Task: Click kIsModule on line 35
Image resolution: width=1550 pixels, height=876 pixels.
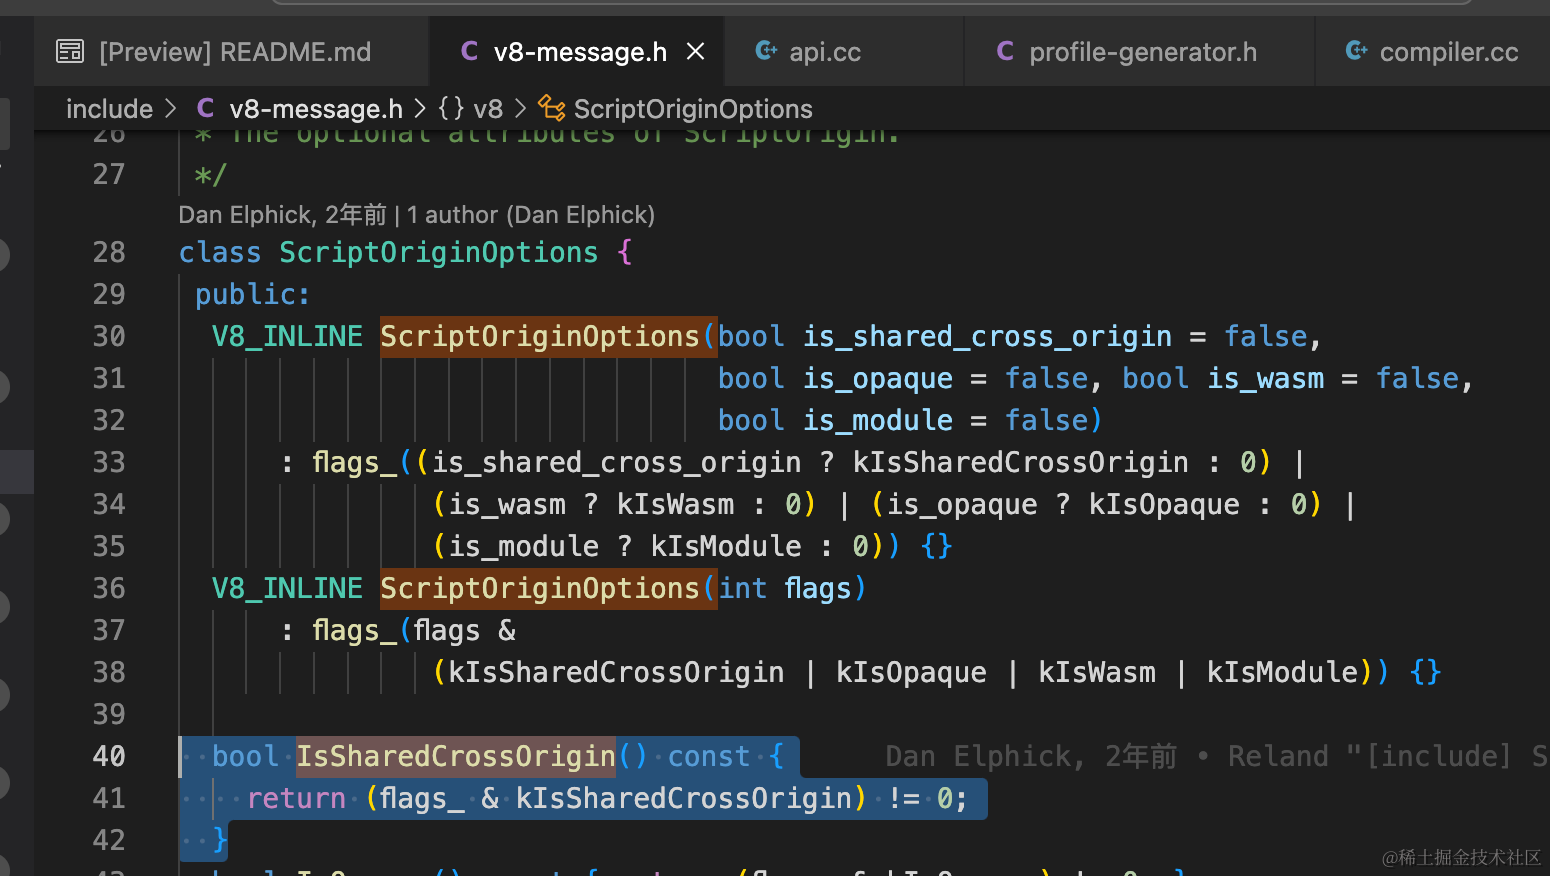Action: [726, 546]
